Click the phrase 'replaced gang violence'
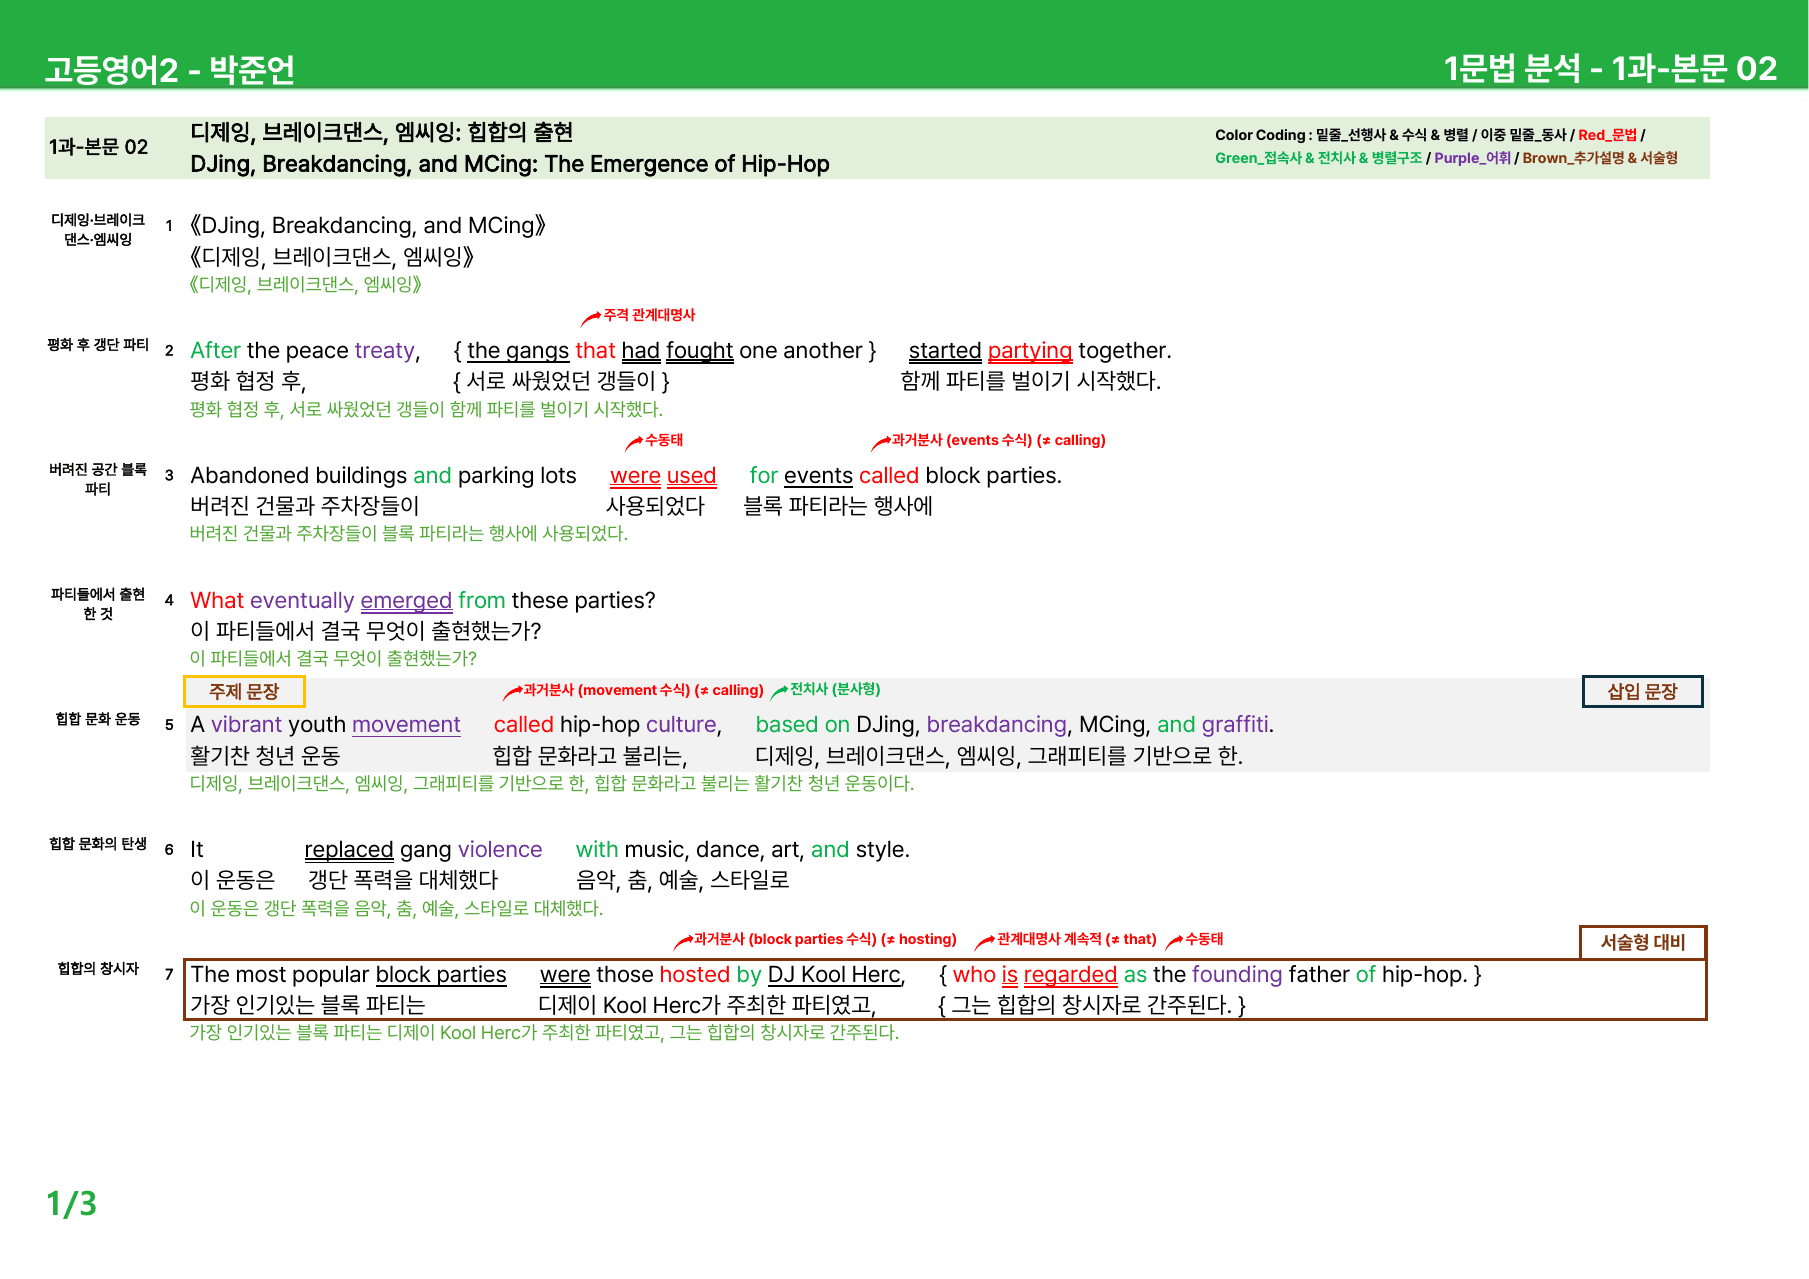Image resolution: width=1809 pixels, height=1279 pixels. 423,850
